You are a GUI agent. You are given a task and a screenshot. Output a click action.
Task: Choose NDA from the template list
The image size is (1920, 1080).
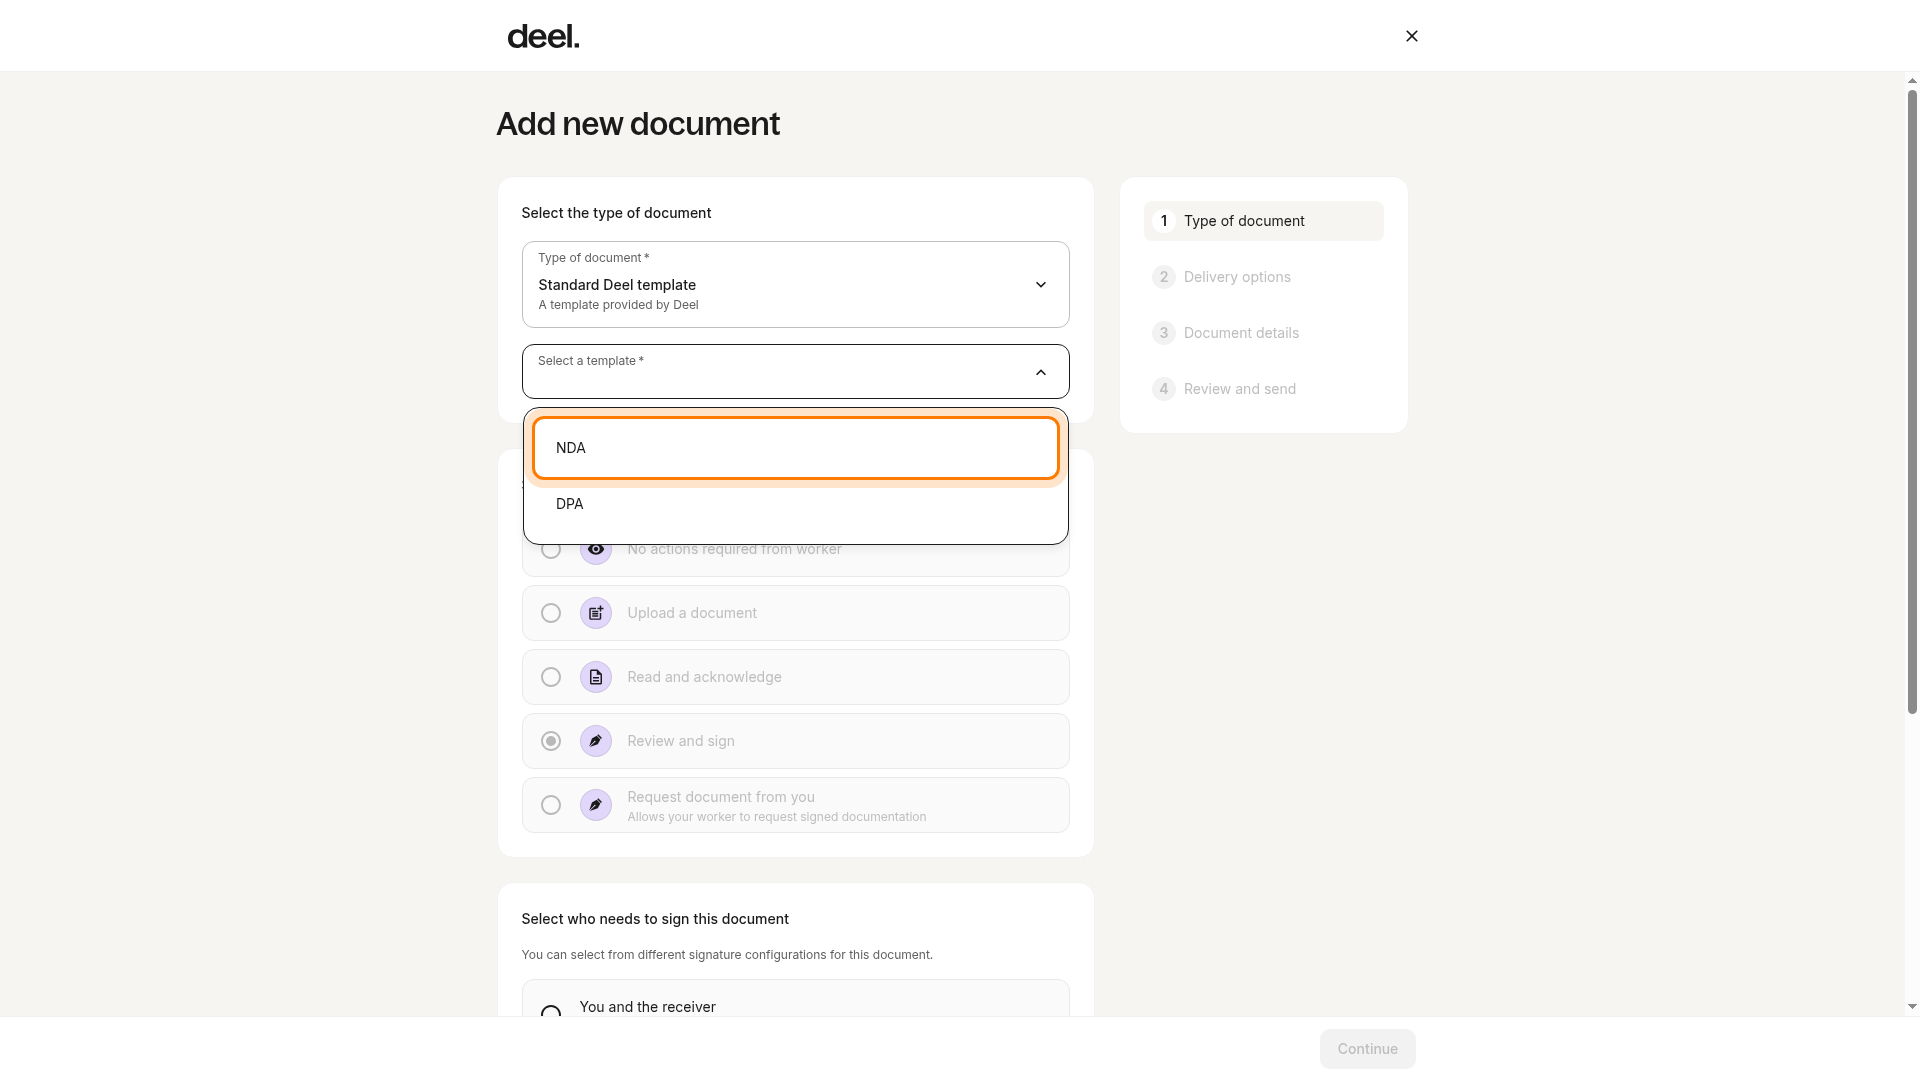coord(795,448)
